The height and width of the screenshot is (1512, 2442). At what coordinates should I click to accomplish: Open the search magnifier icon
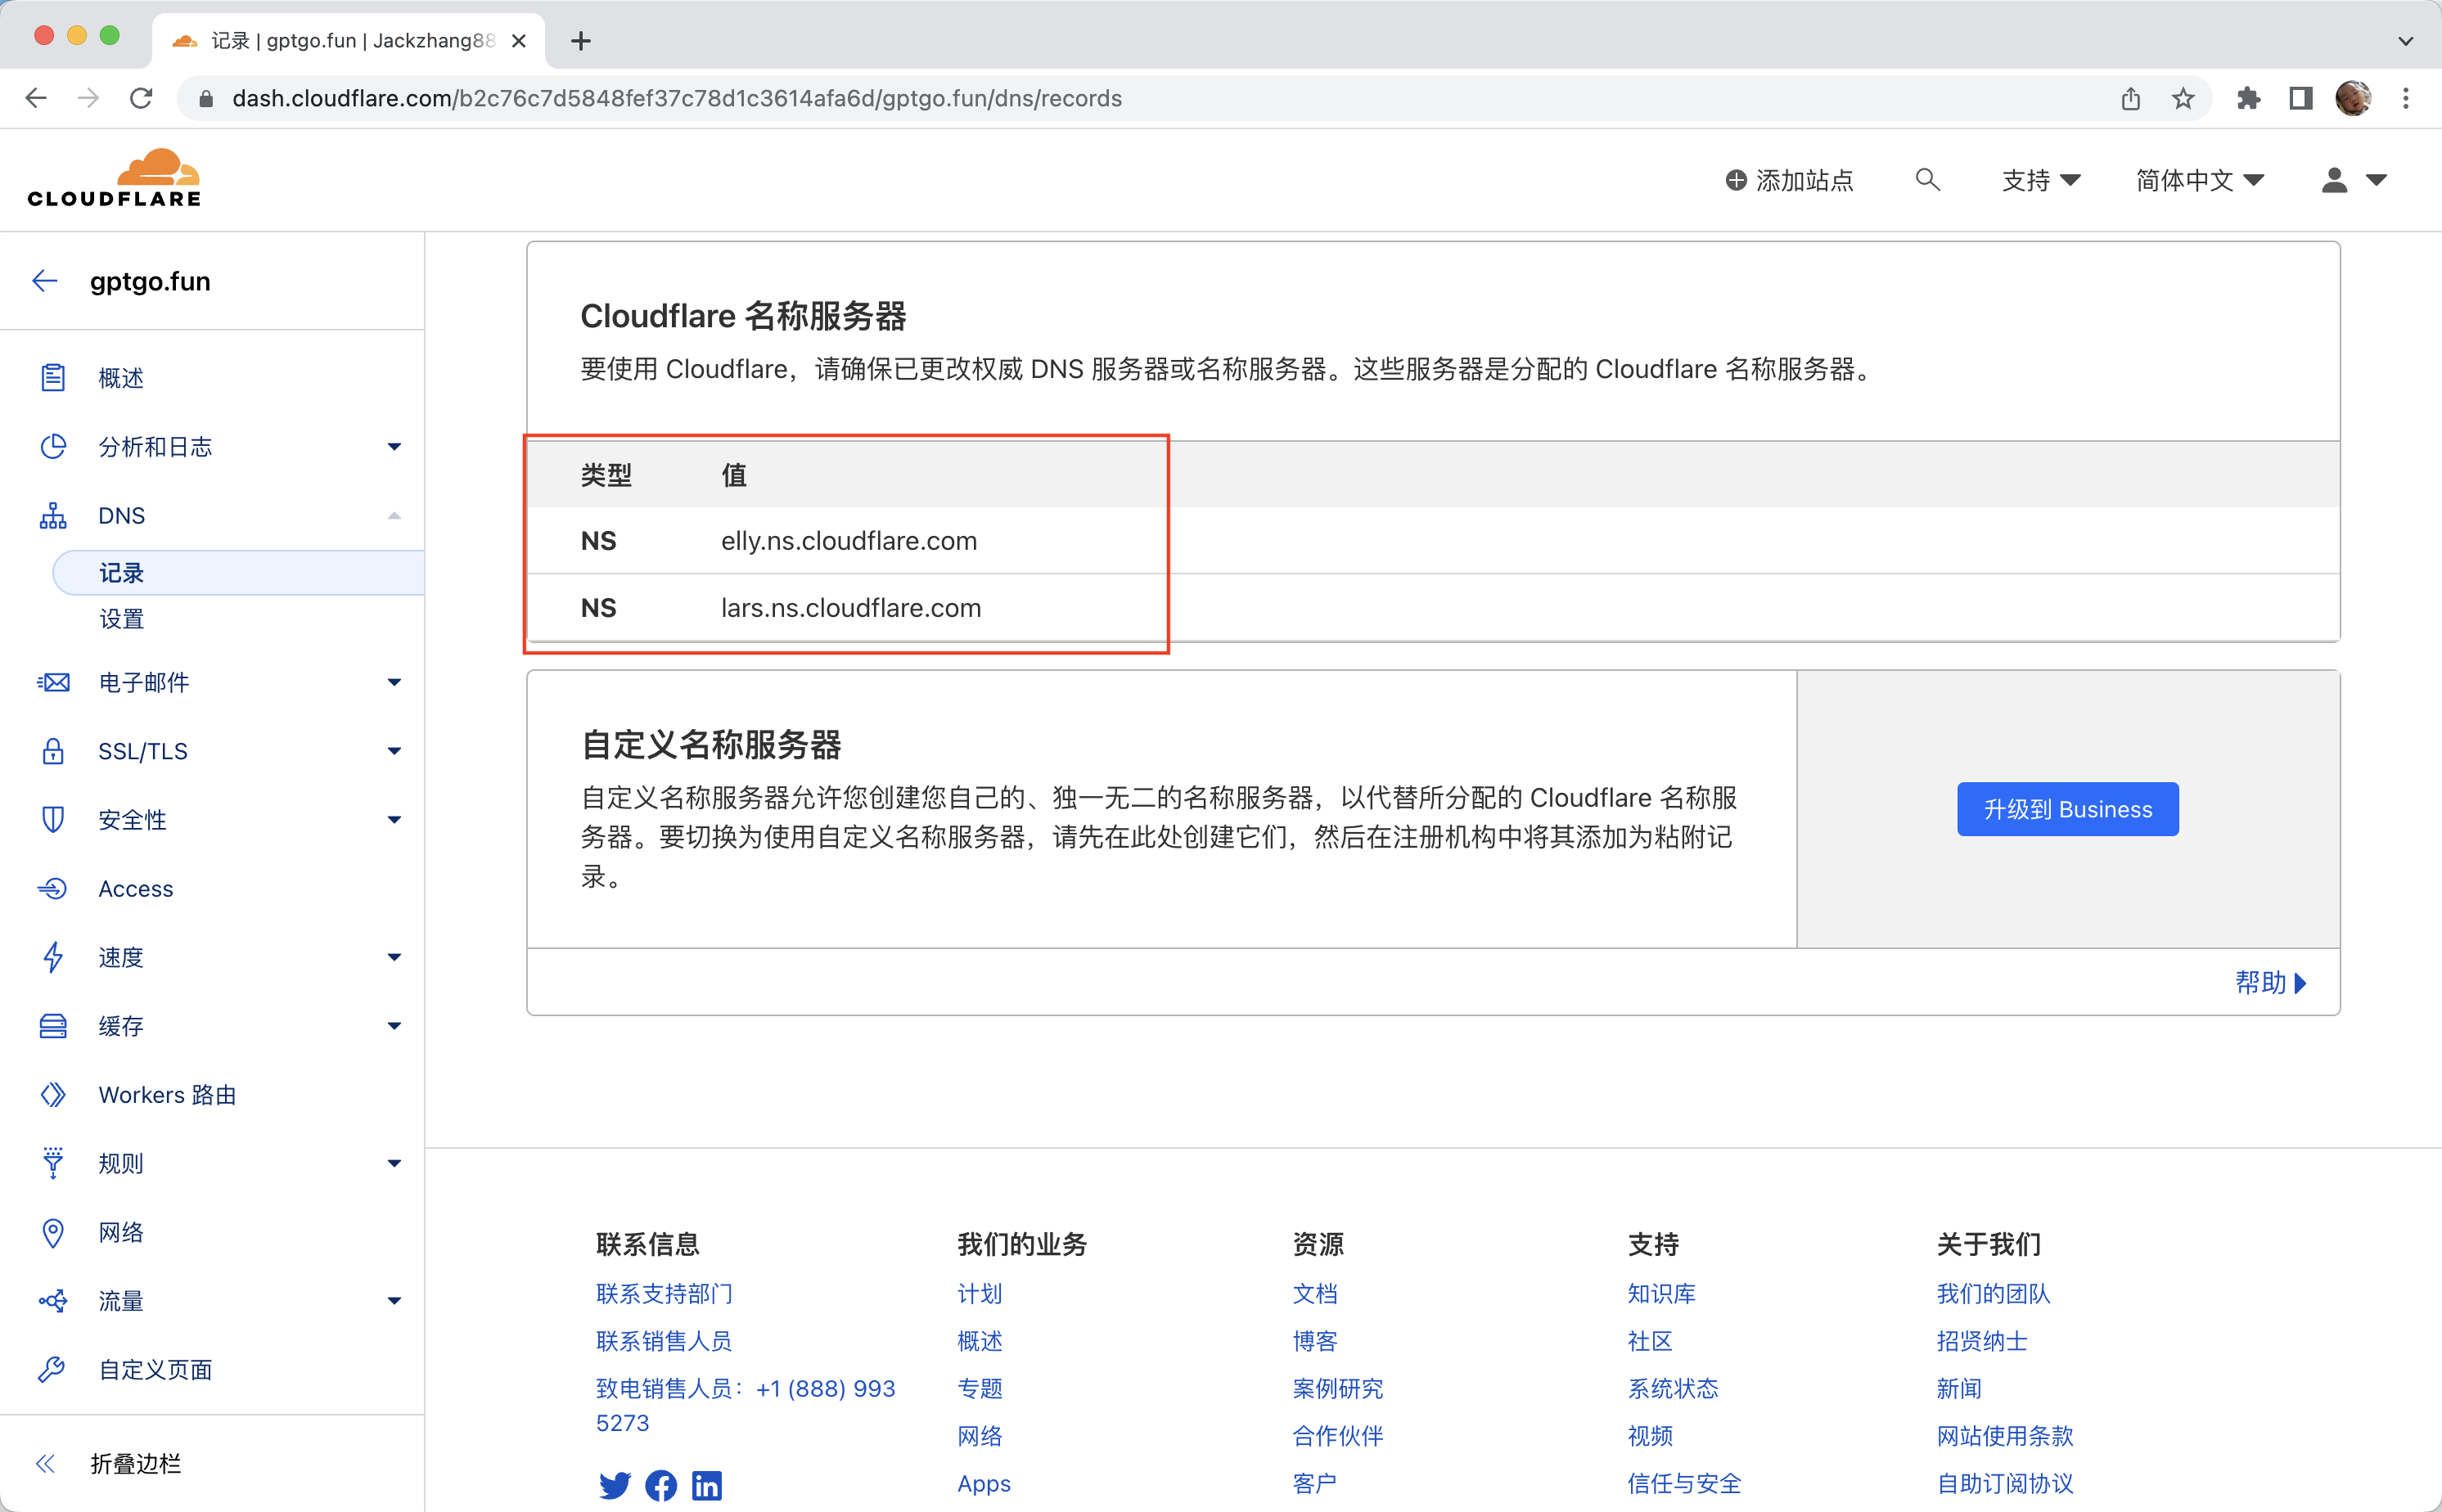[1927, 180]
